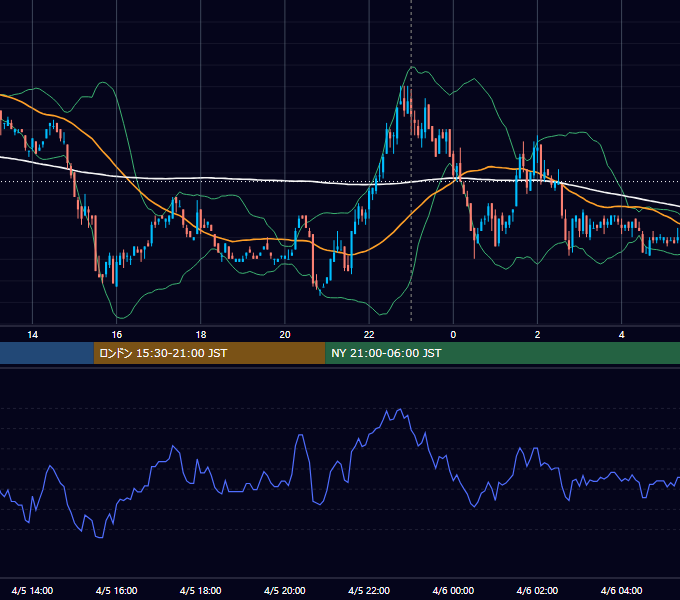The height and width of the screenshot is (600, 680).
Task: Click the blue session bar before London
Action: click(47, 353)
